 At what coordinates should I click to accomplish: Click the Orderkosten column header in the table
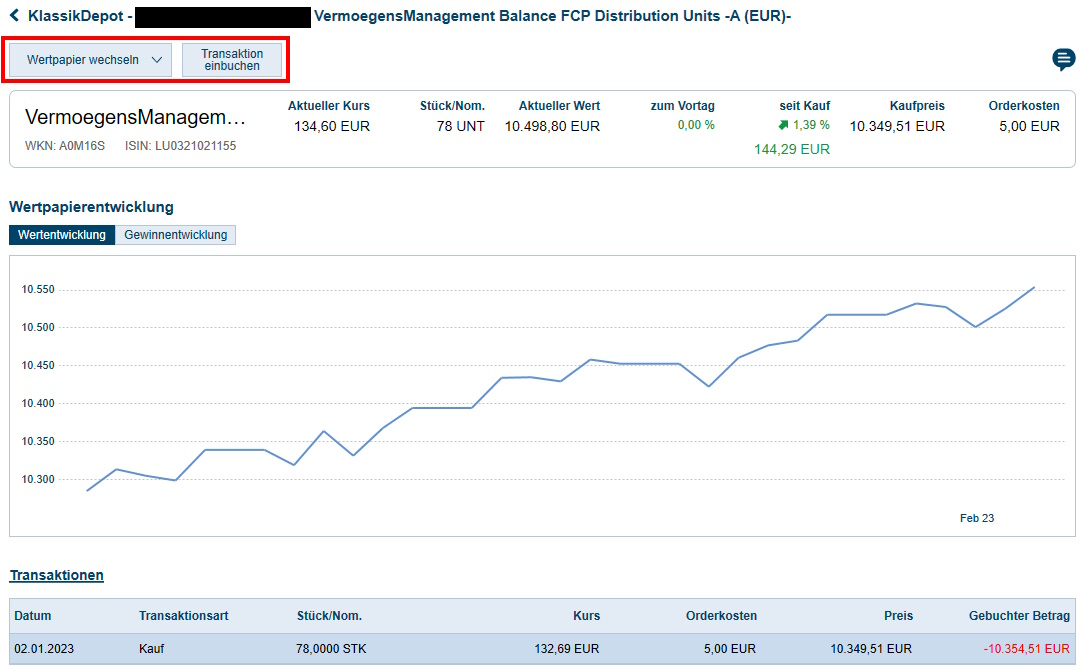721,616
